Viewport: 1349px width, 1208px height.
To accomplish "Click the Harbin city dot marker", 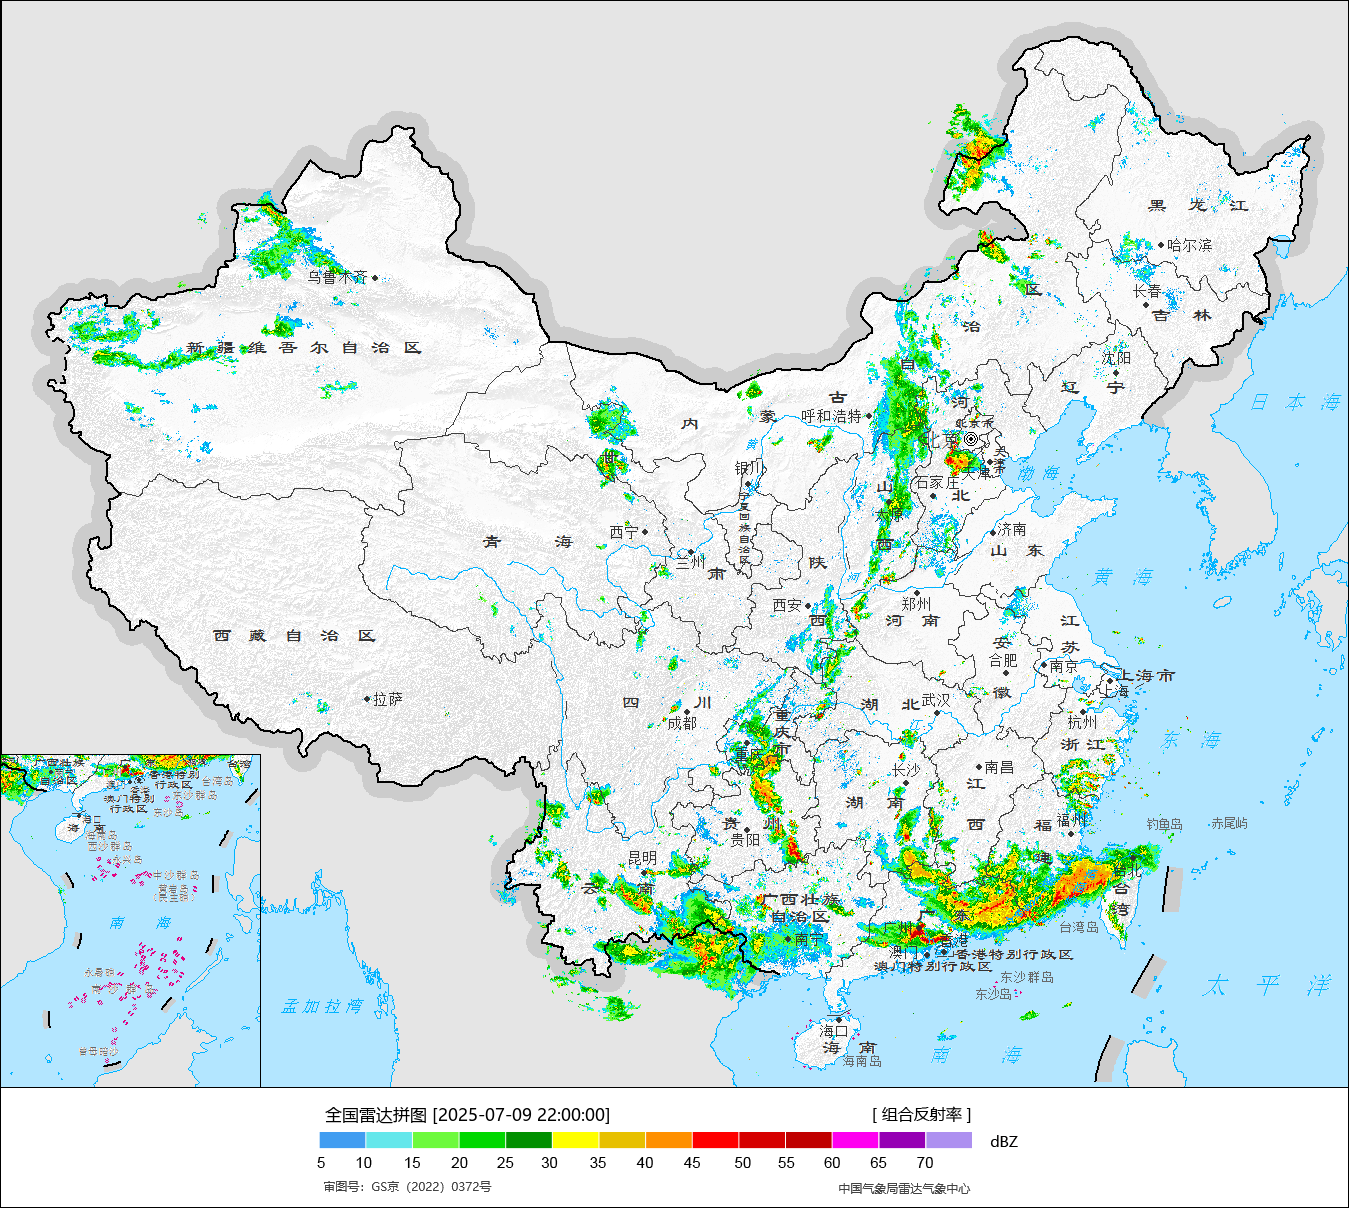I will point(1161,244).
